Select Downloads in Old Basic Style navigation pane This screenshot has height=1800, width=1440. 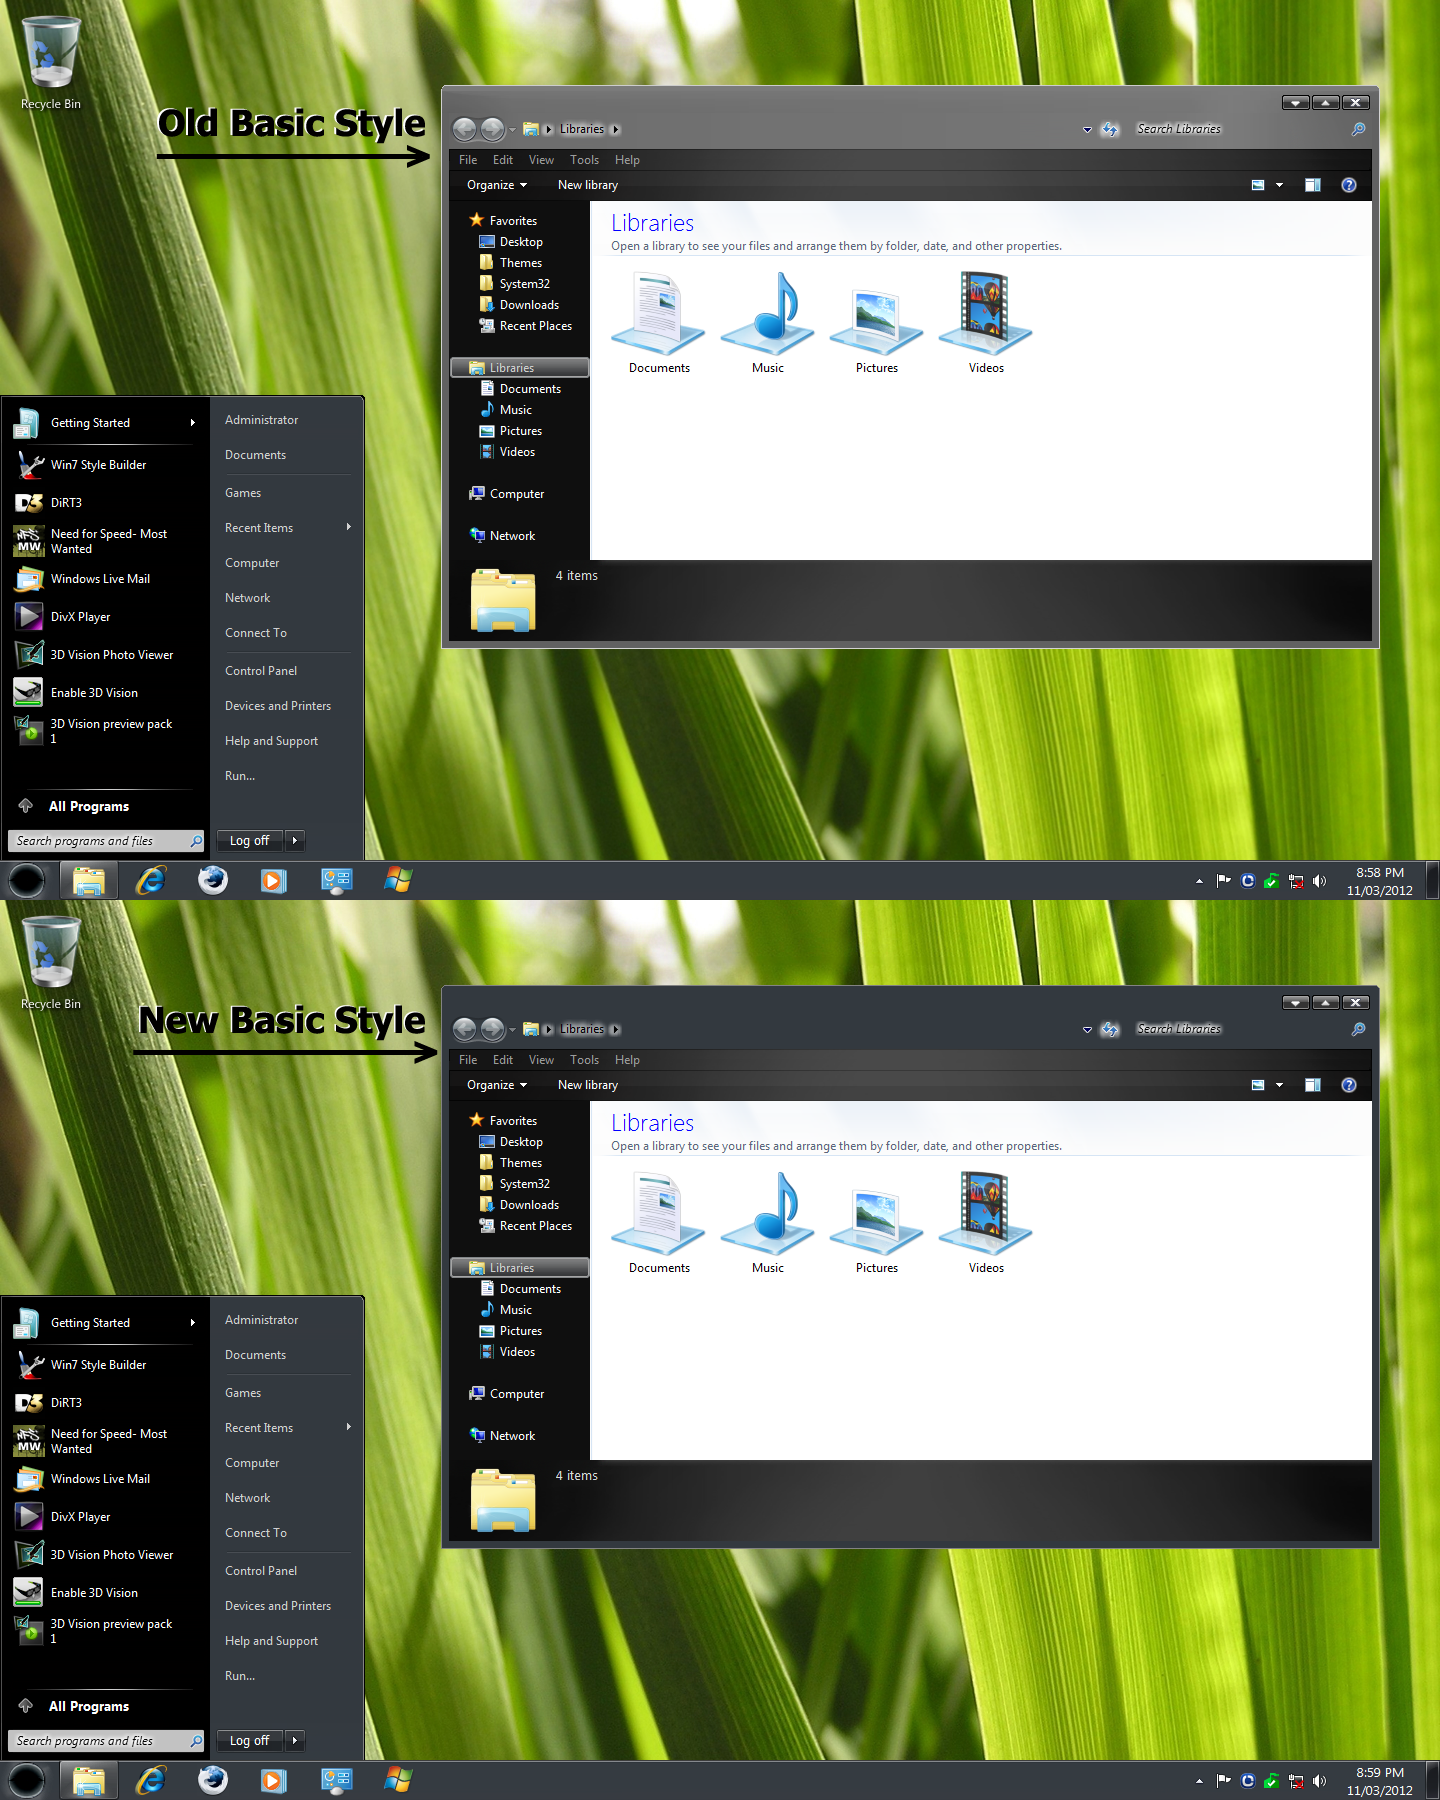click(529, 305)
